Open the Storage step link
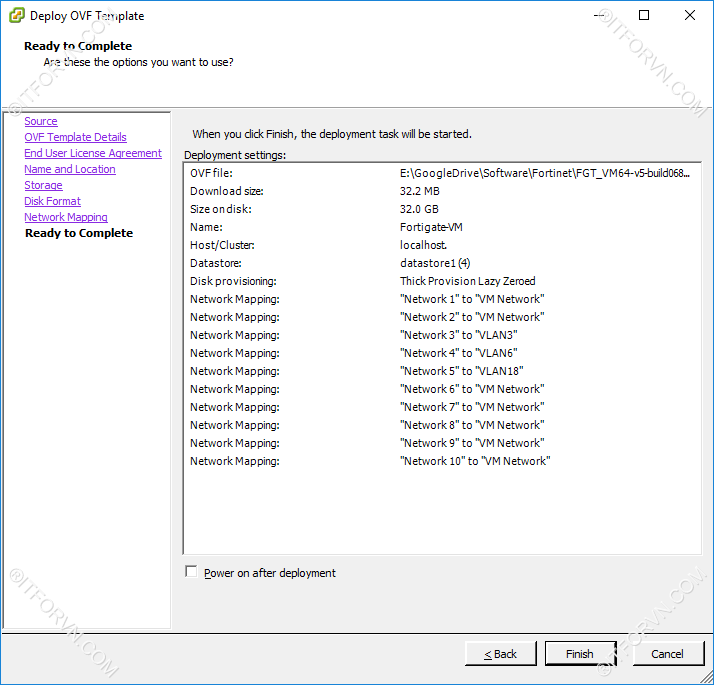The width and height of the screenshot is (714, 685). click(x=43, y=185)
